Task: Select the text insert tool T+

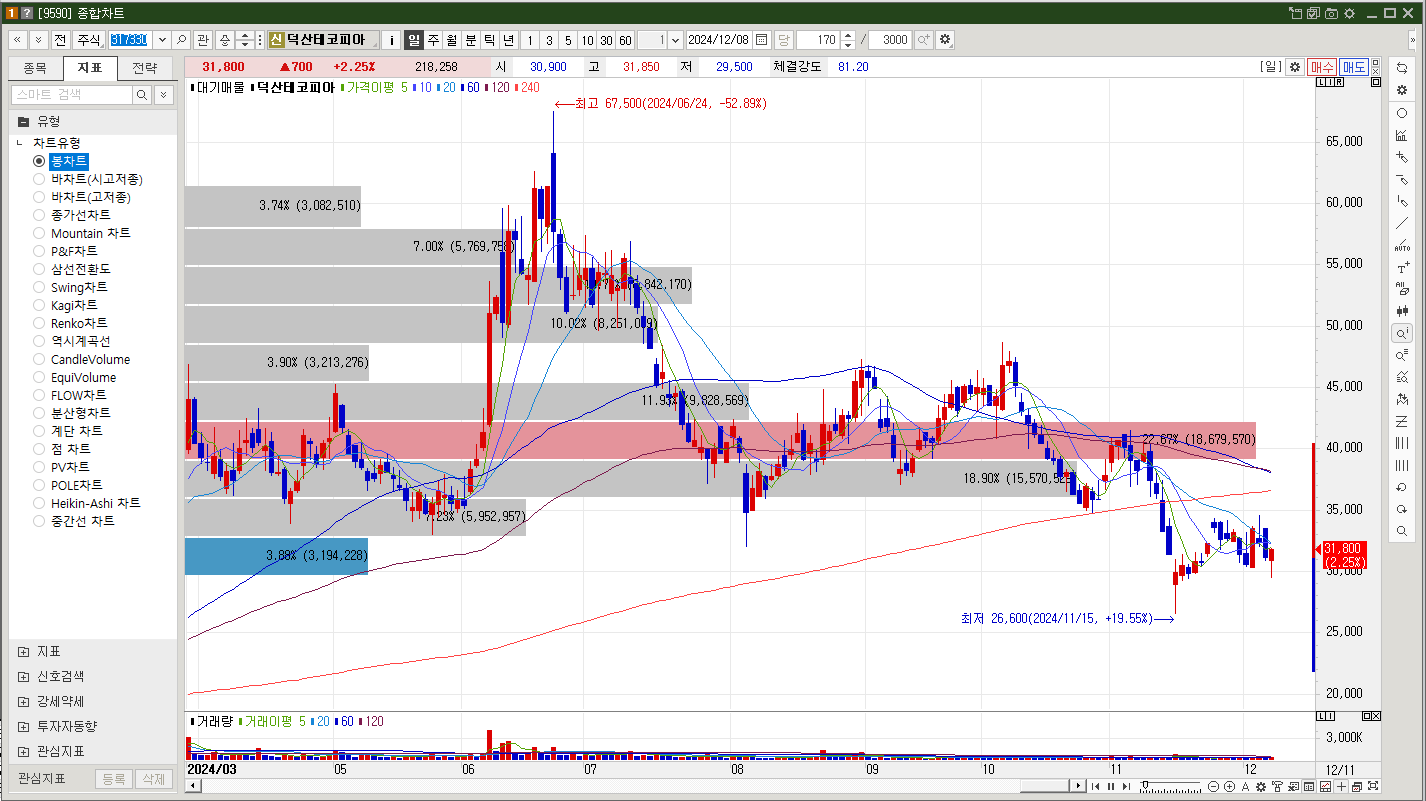Action: pyautogui.click(x=1401, y=268)
